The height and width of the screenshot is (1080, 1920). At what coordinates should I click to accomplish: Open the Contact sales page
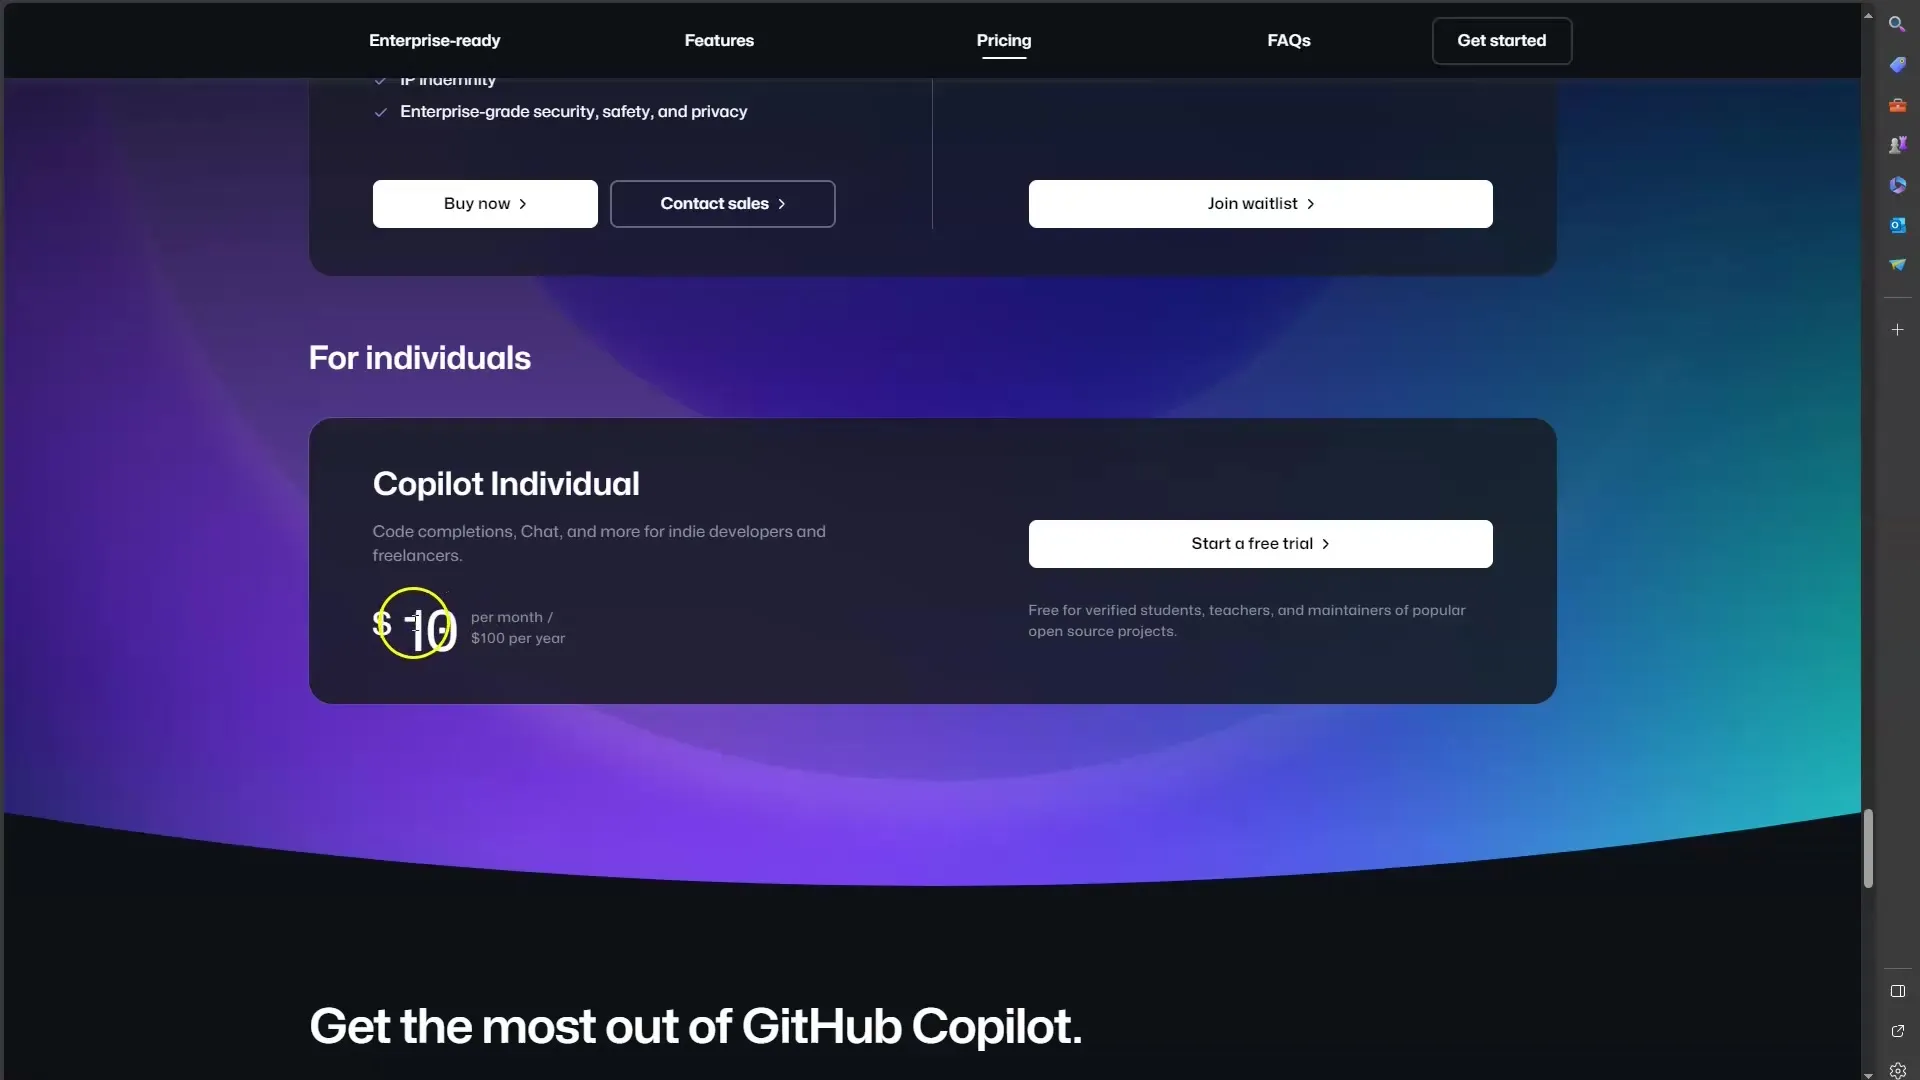click(x=721, y=203)
